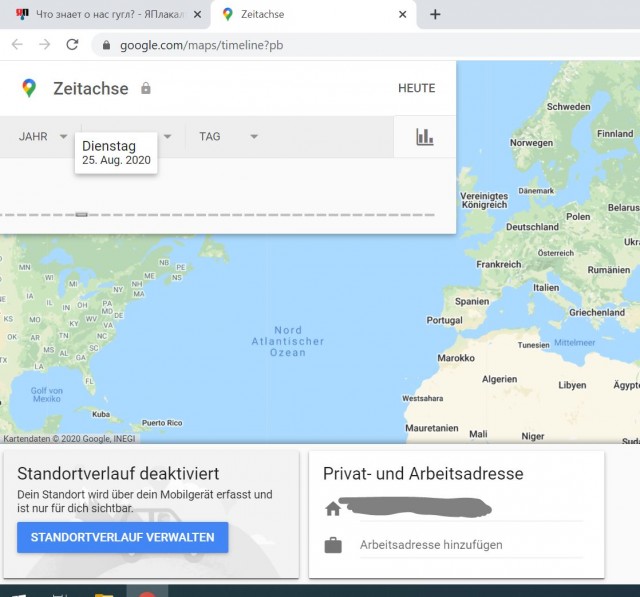
Task: Click the 'Privat- und Arbeitsadresse' heading
Action: point(423,473)
